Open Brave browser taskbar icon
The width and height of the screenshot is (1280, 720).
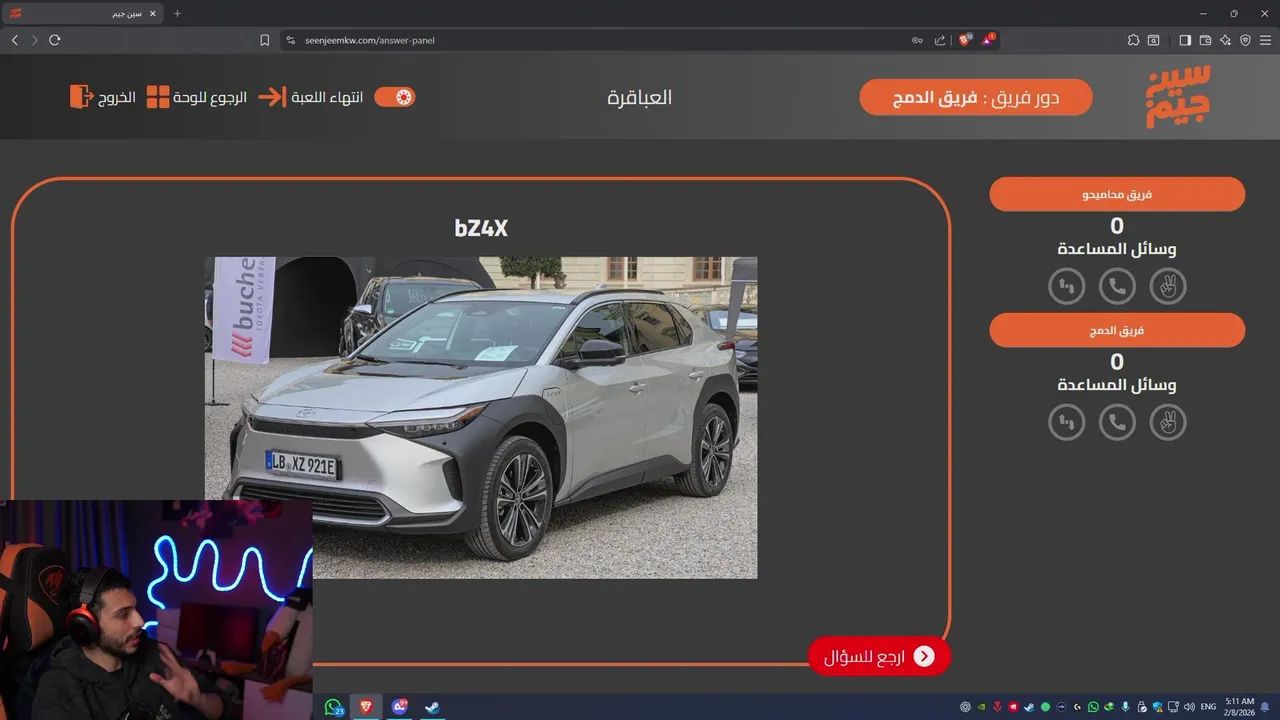(x=366, y=707)
